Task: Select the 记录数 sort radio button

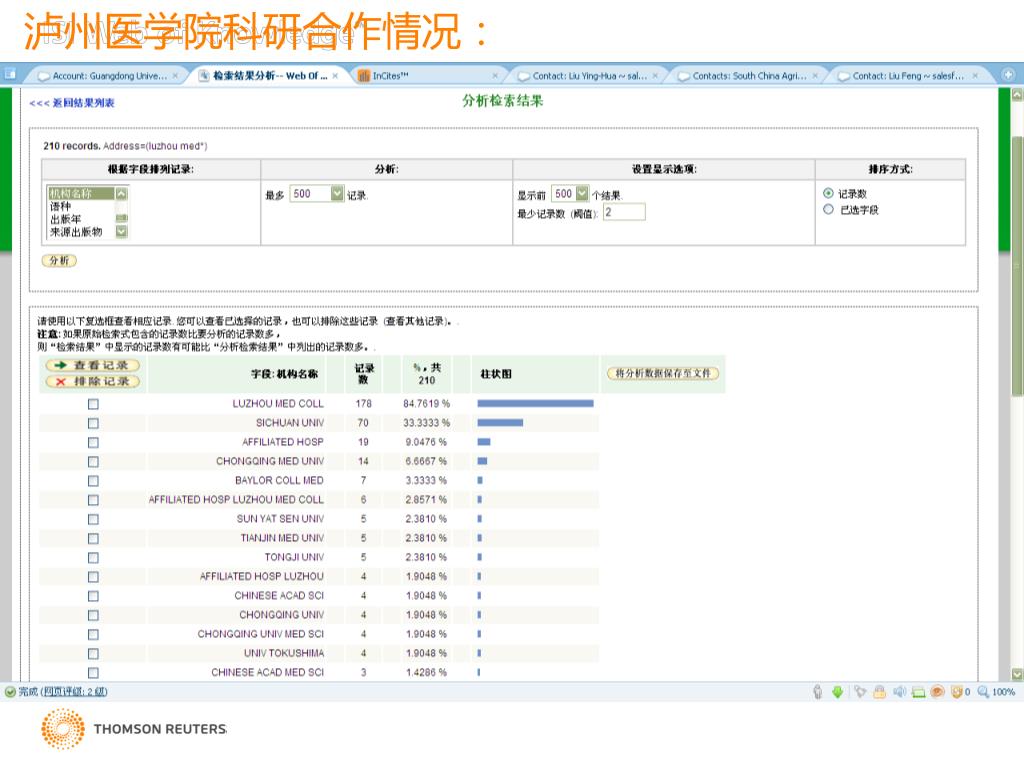Action: pyautogui.click(x=828, y=193)
